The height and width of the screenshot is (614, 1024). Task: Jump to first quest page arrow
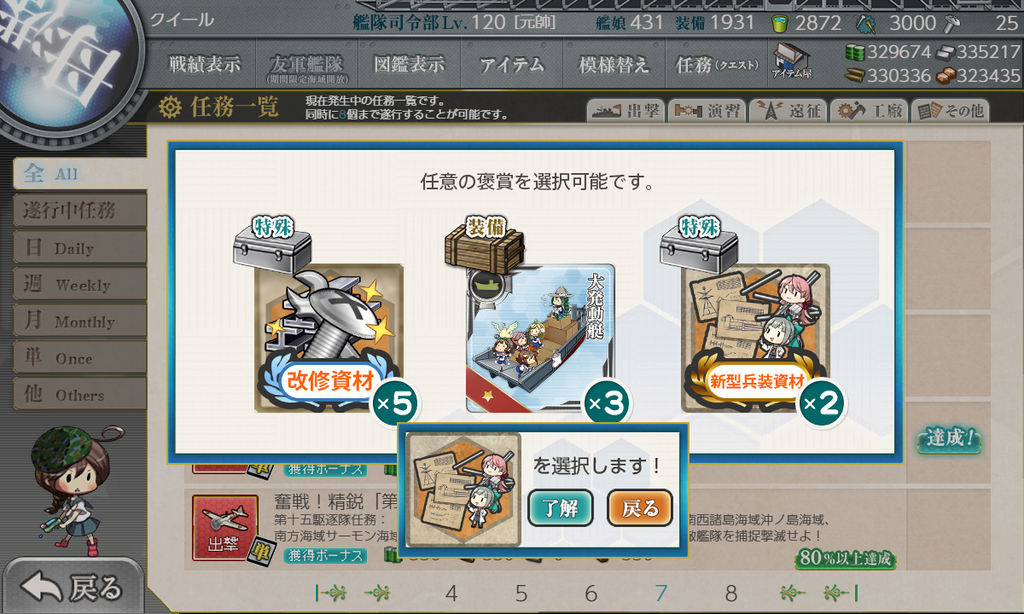coord(330,593)
